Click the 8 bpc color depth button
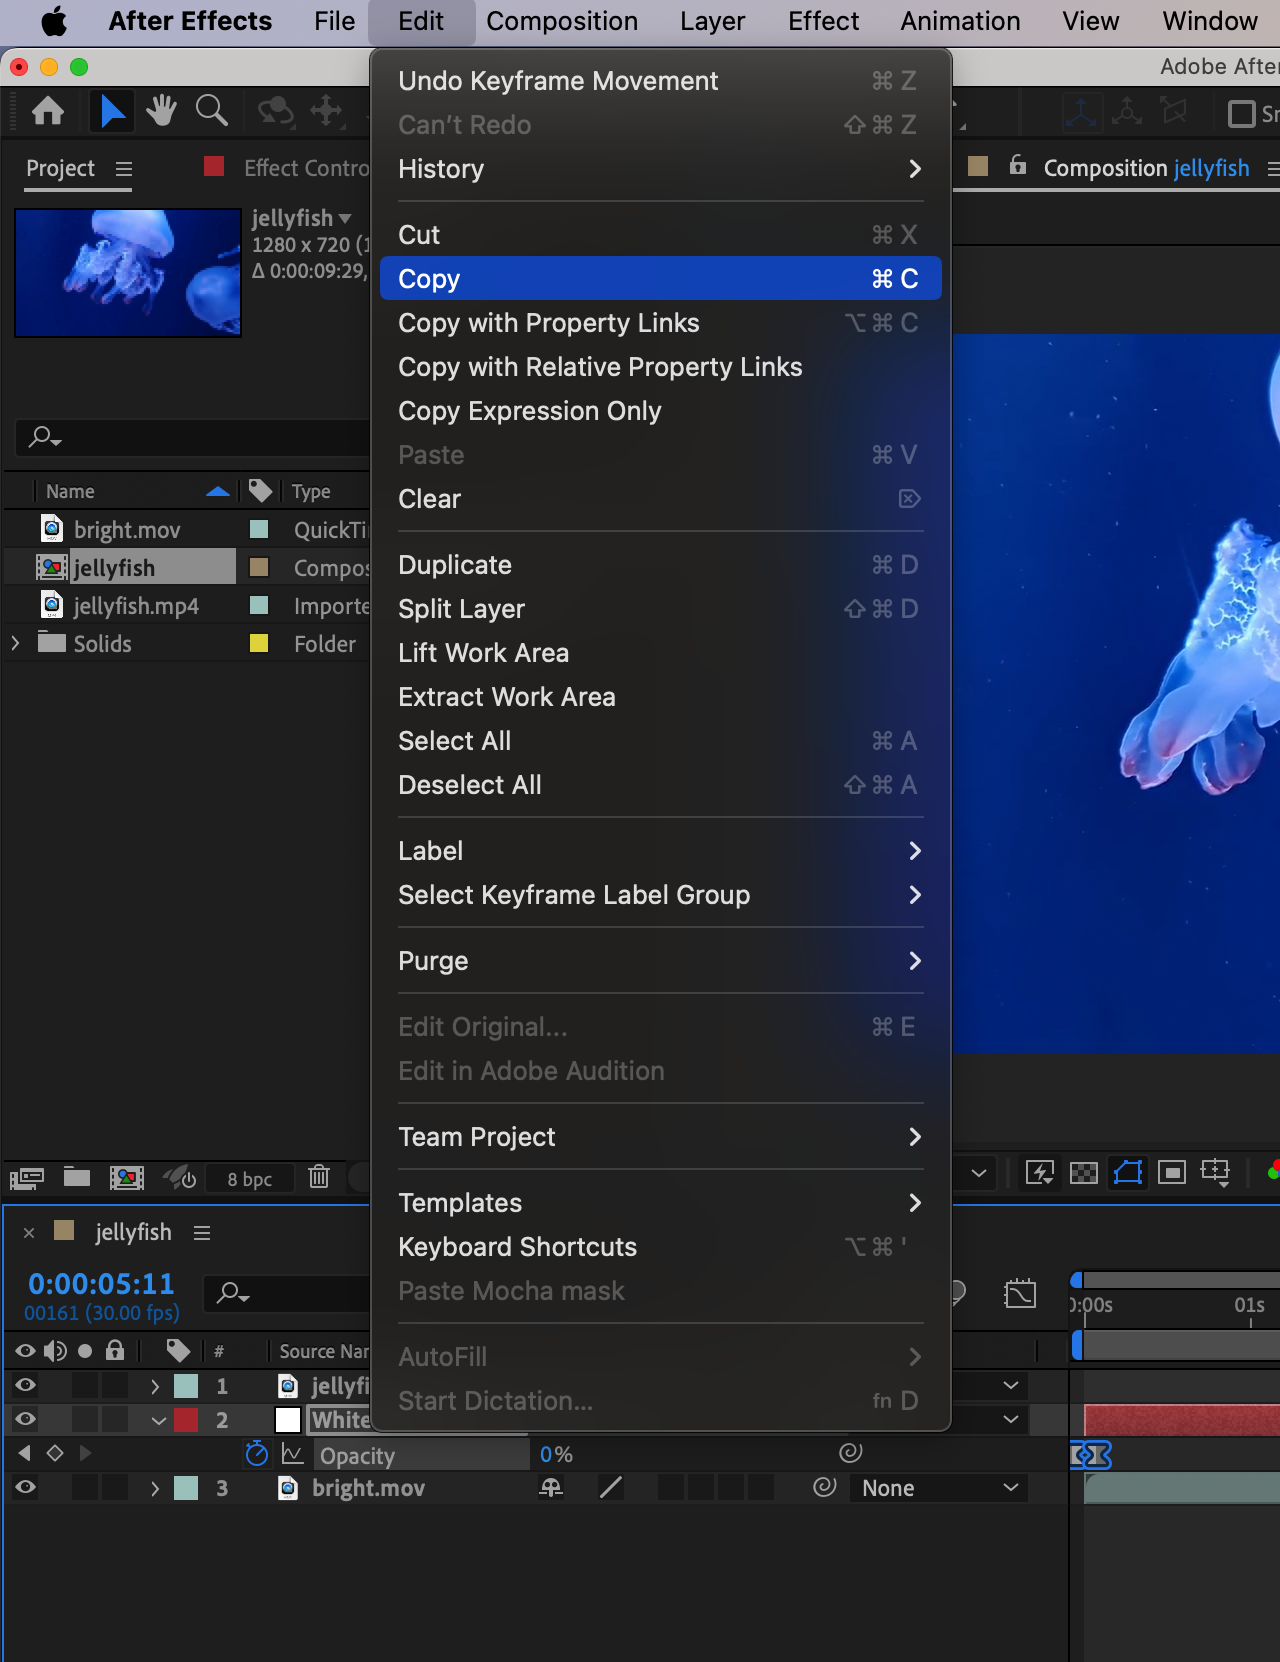Image resolution: width=1280 pixels, height=1662 pixels. click(x=249, y=1179)
